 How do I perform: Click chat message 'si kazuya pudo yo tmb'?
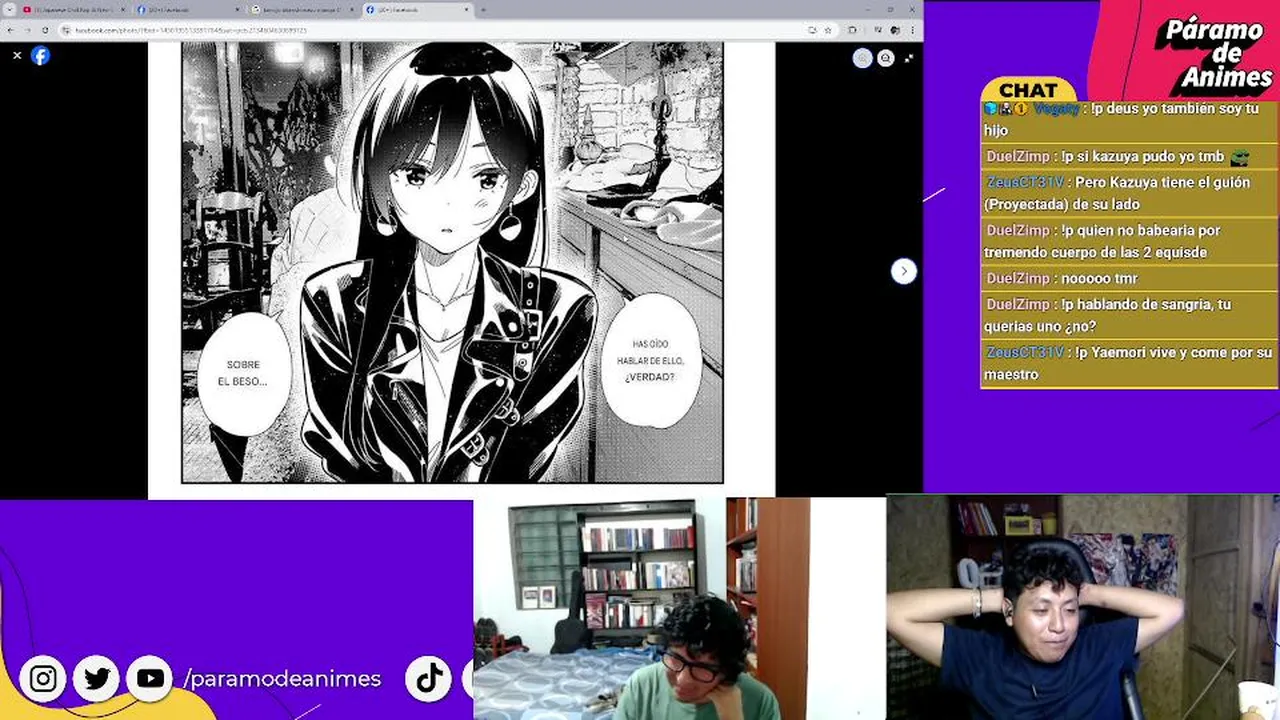(1129, 156)
